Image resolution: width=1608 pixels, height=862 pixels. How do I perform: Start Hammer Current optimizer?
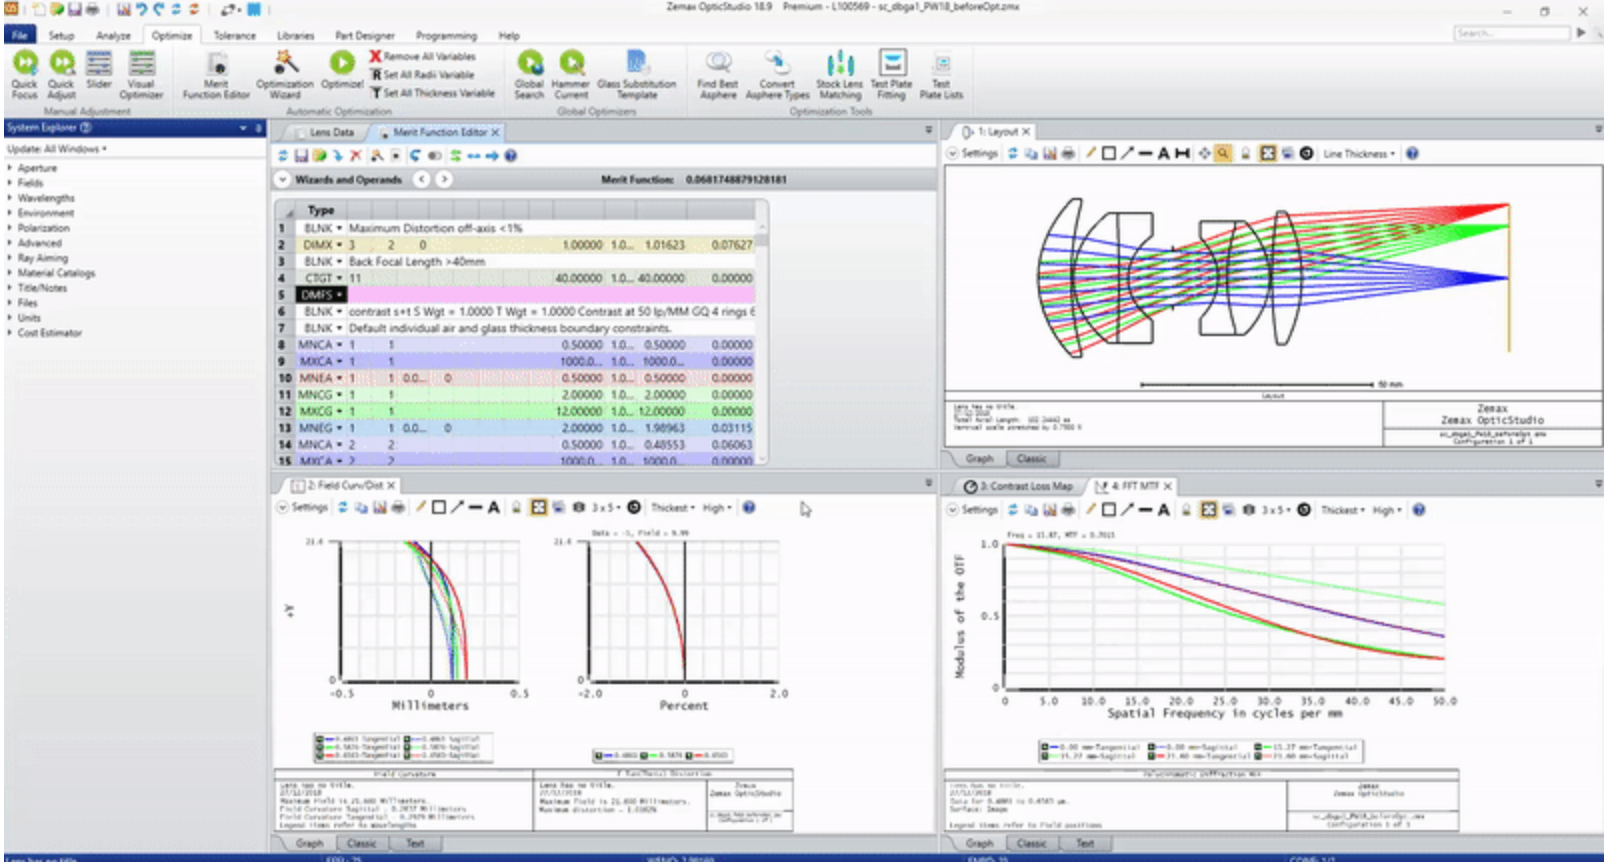pyautogui.click(x=571, y=74)
